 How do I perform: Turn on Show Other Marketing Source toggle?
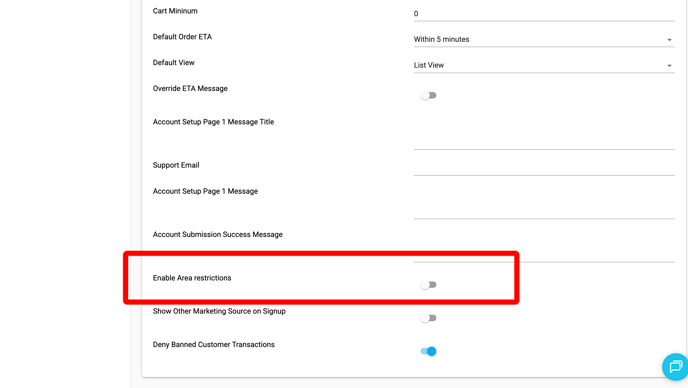tap(428, 318)
